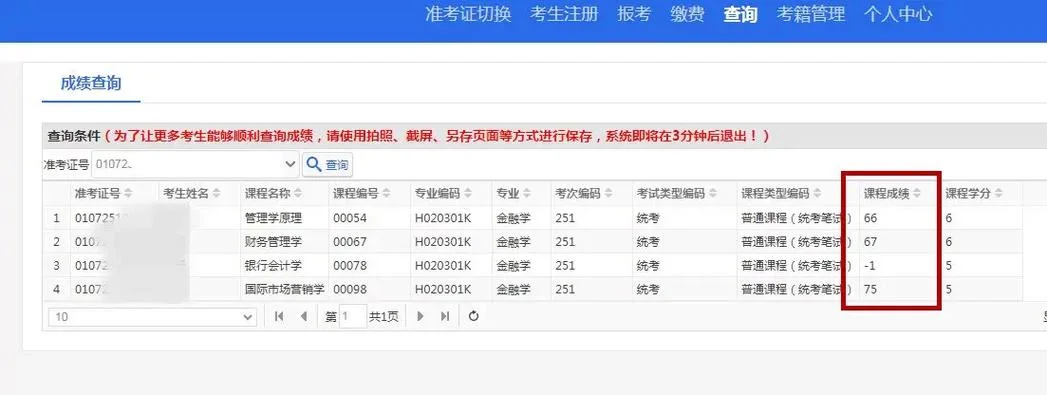Screen dimensions: 1047x395
Task: Select row number 3 in the grid
Action: pyautogui.click(x=57, y=266)
